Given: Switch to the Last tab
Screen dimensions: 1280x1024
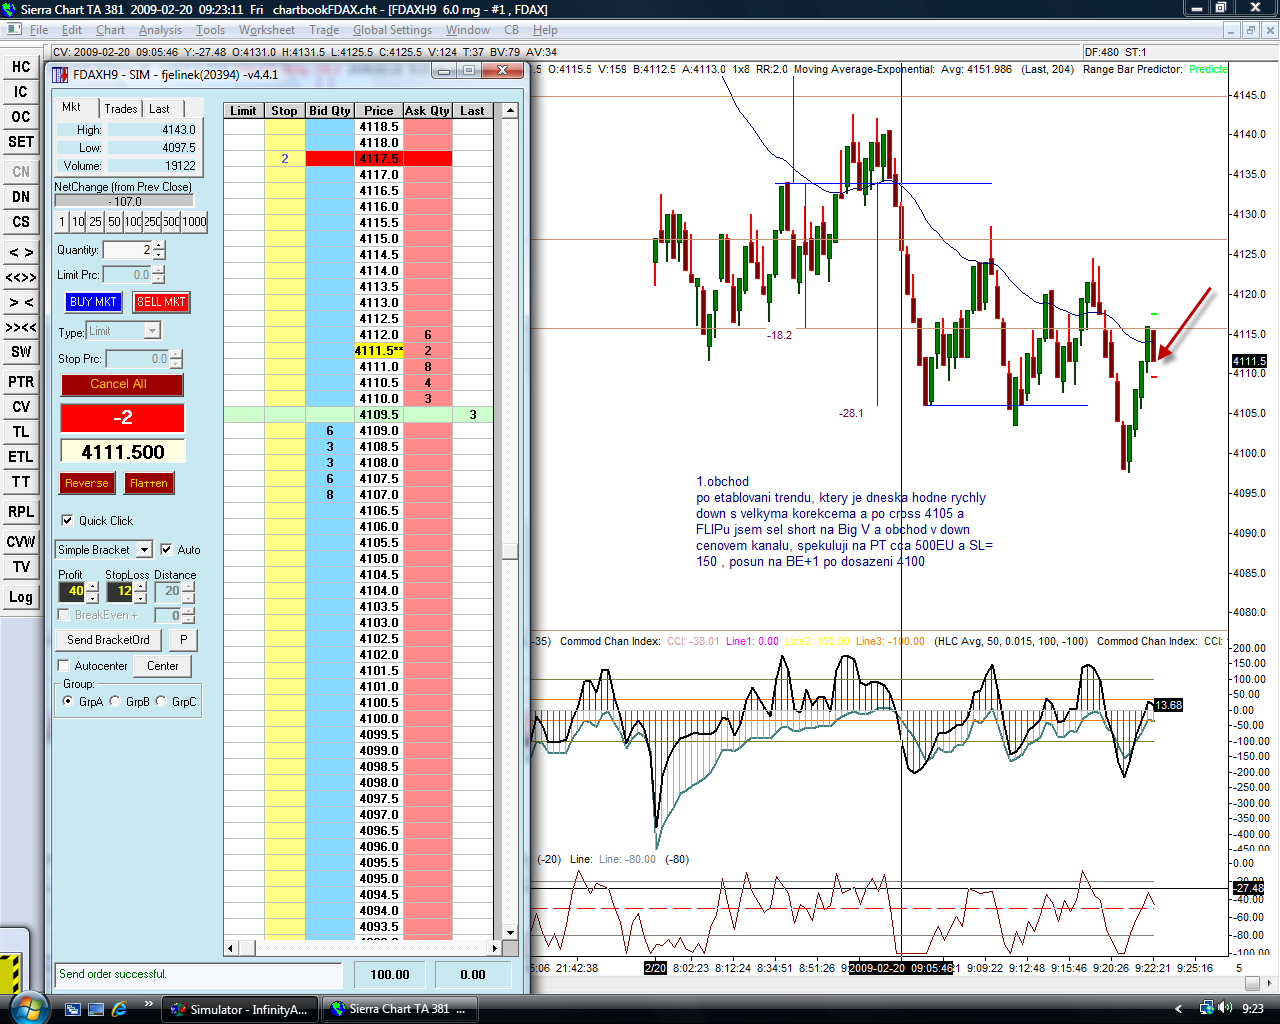Looking at the screenshot, I should coord(160,109).
